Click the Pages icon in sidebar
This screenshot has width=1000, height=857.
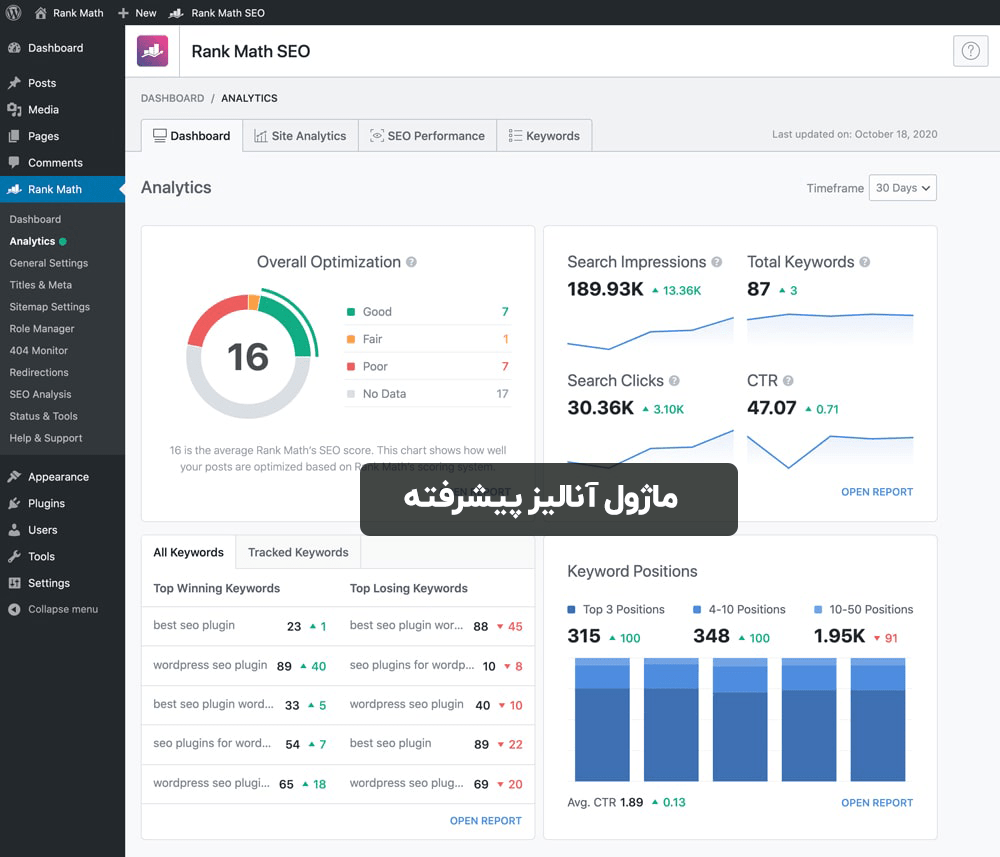click(14, 136)
